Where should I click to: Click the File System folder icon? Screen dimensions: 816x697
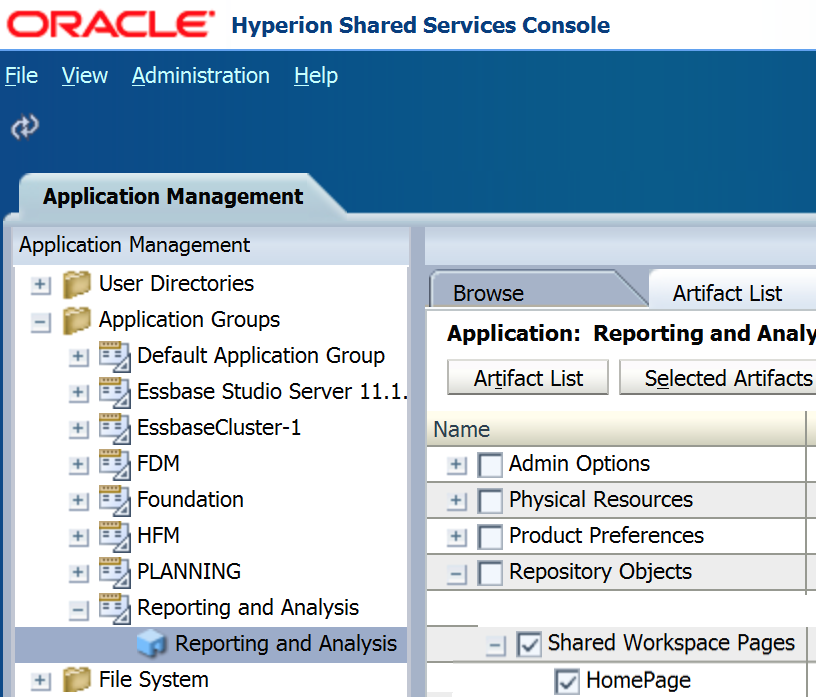tap(77, 680)
